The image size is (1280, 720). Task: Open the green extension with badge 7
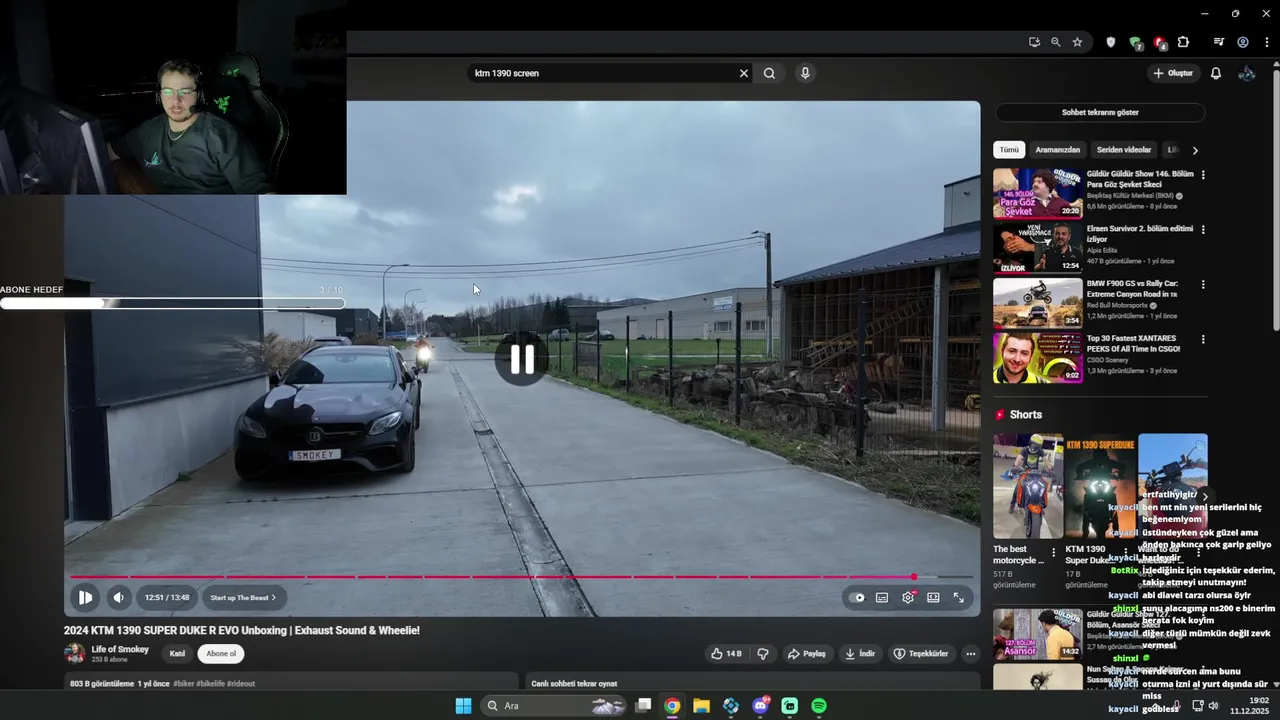(1135, 42)
